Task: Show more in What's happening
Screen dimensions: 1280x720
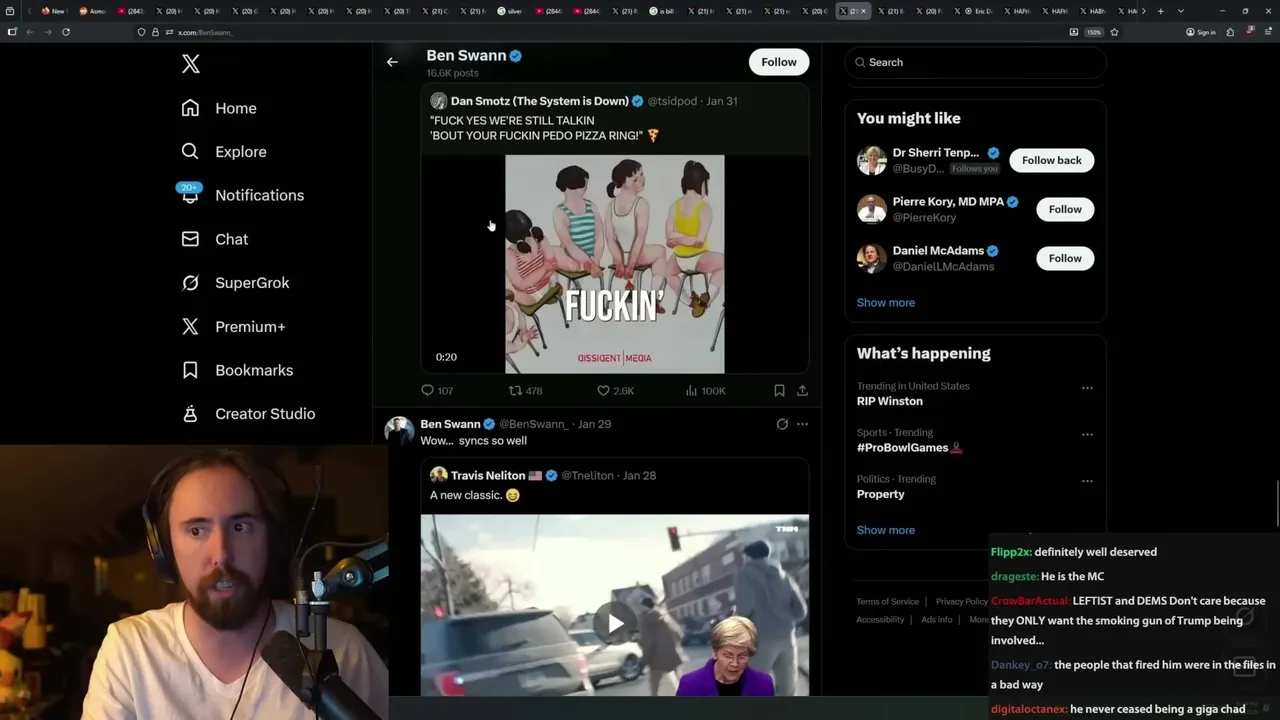Action: pos(886,530)
